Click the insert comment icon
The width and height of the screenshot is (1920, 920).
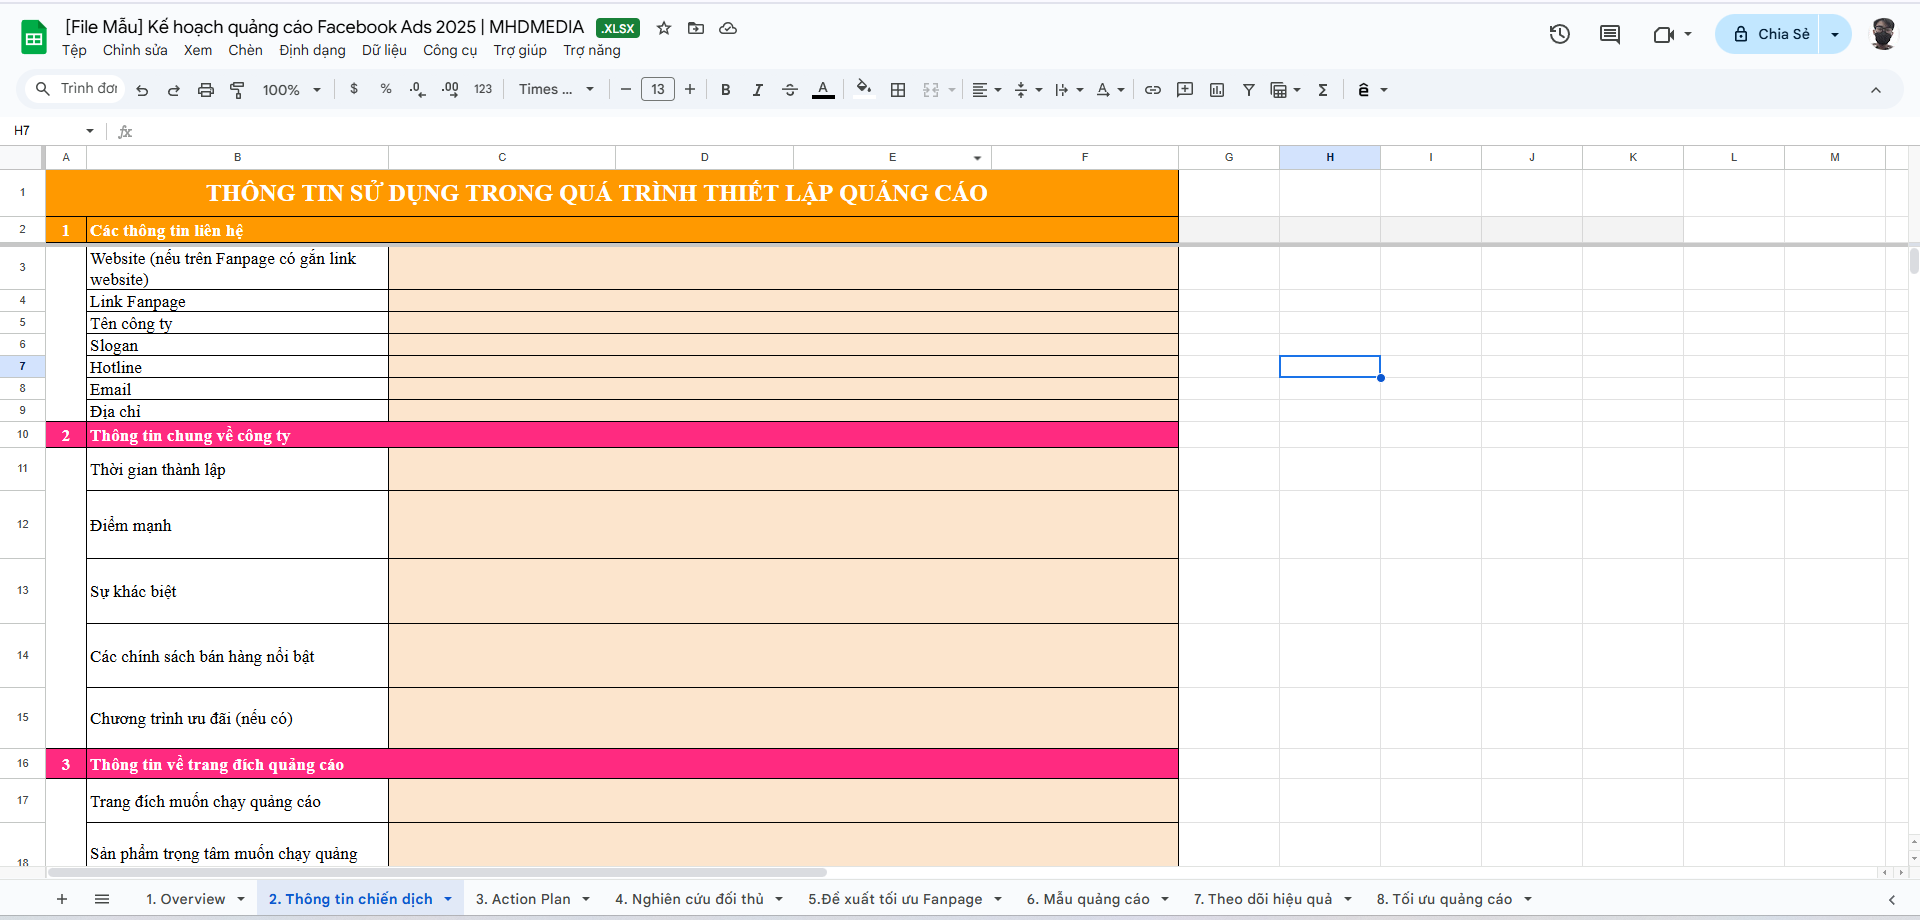click(x=1185, y=90)
